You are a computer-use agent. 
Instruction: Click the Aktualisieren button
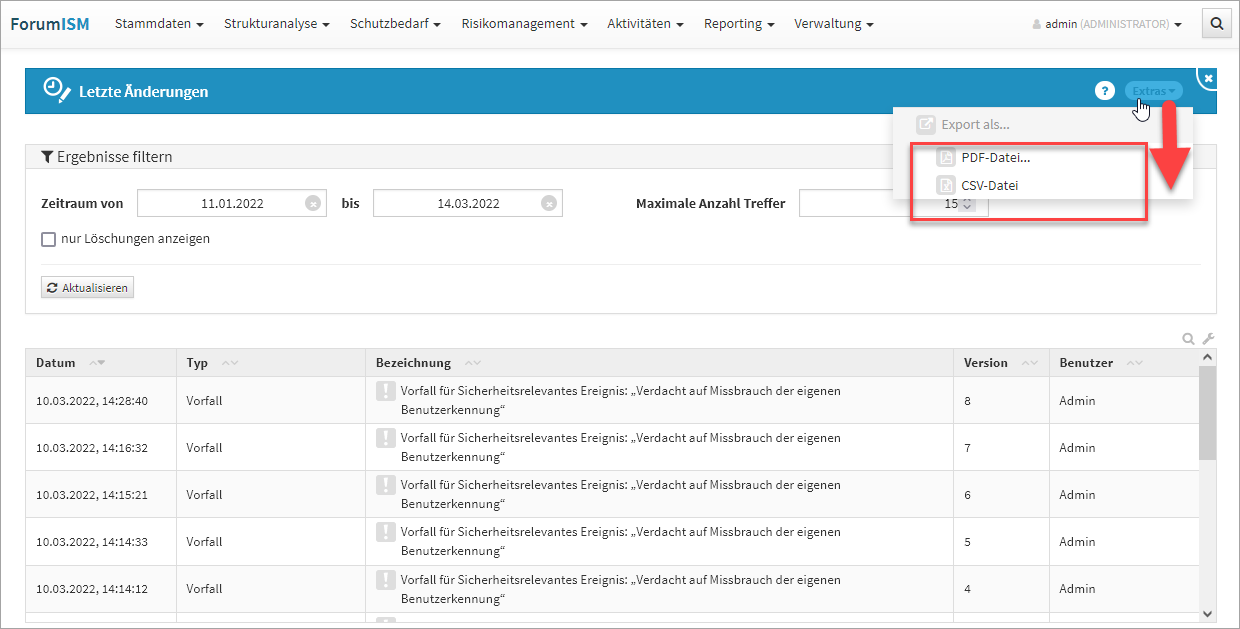pos(87,288)
